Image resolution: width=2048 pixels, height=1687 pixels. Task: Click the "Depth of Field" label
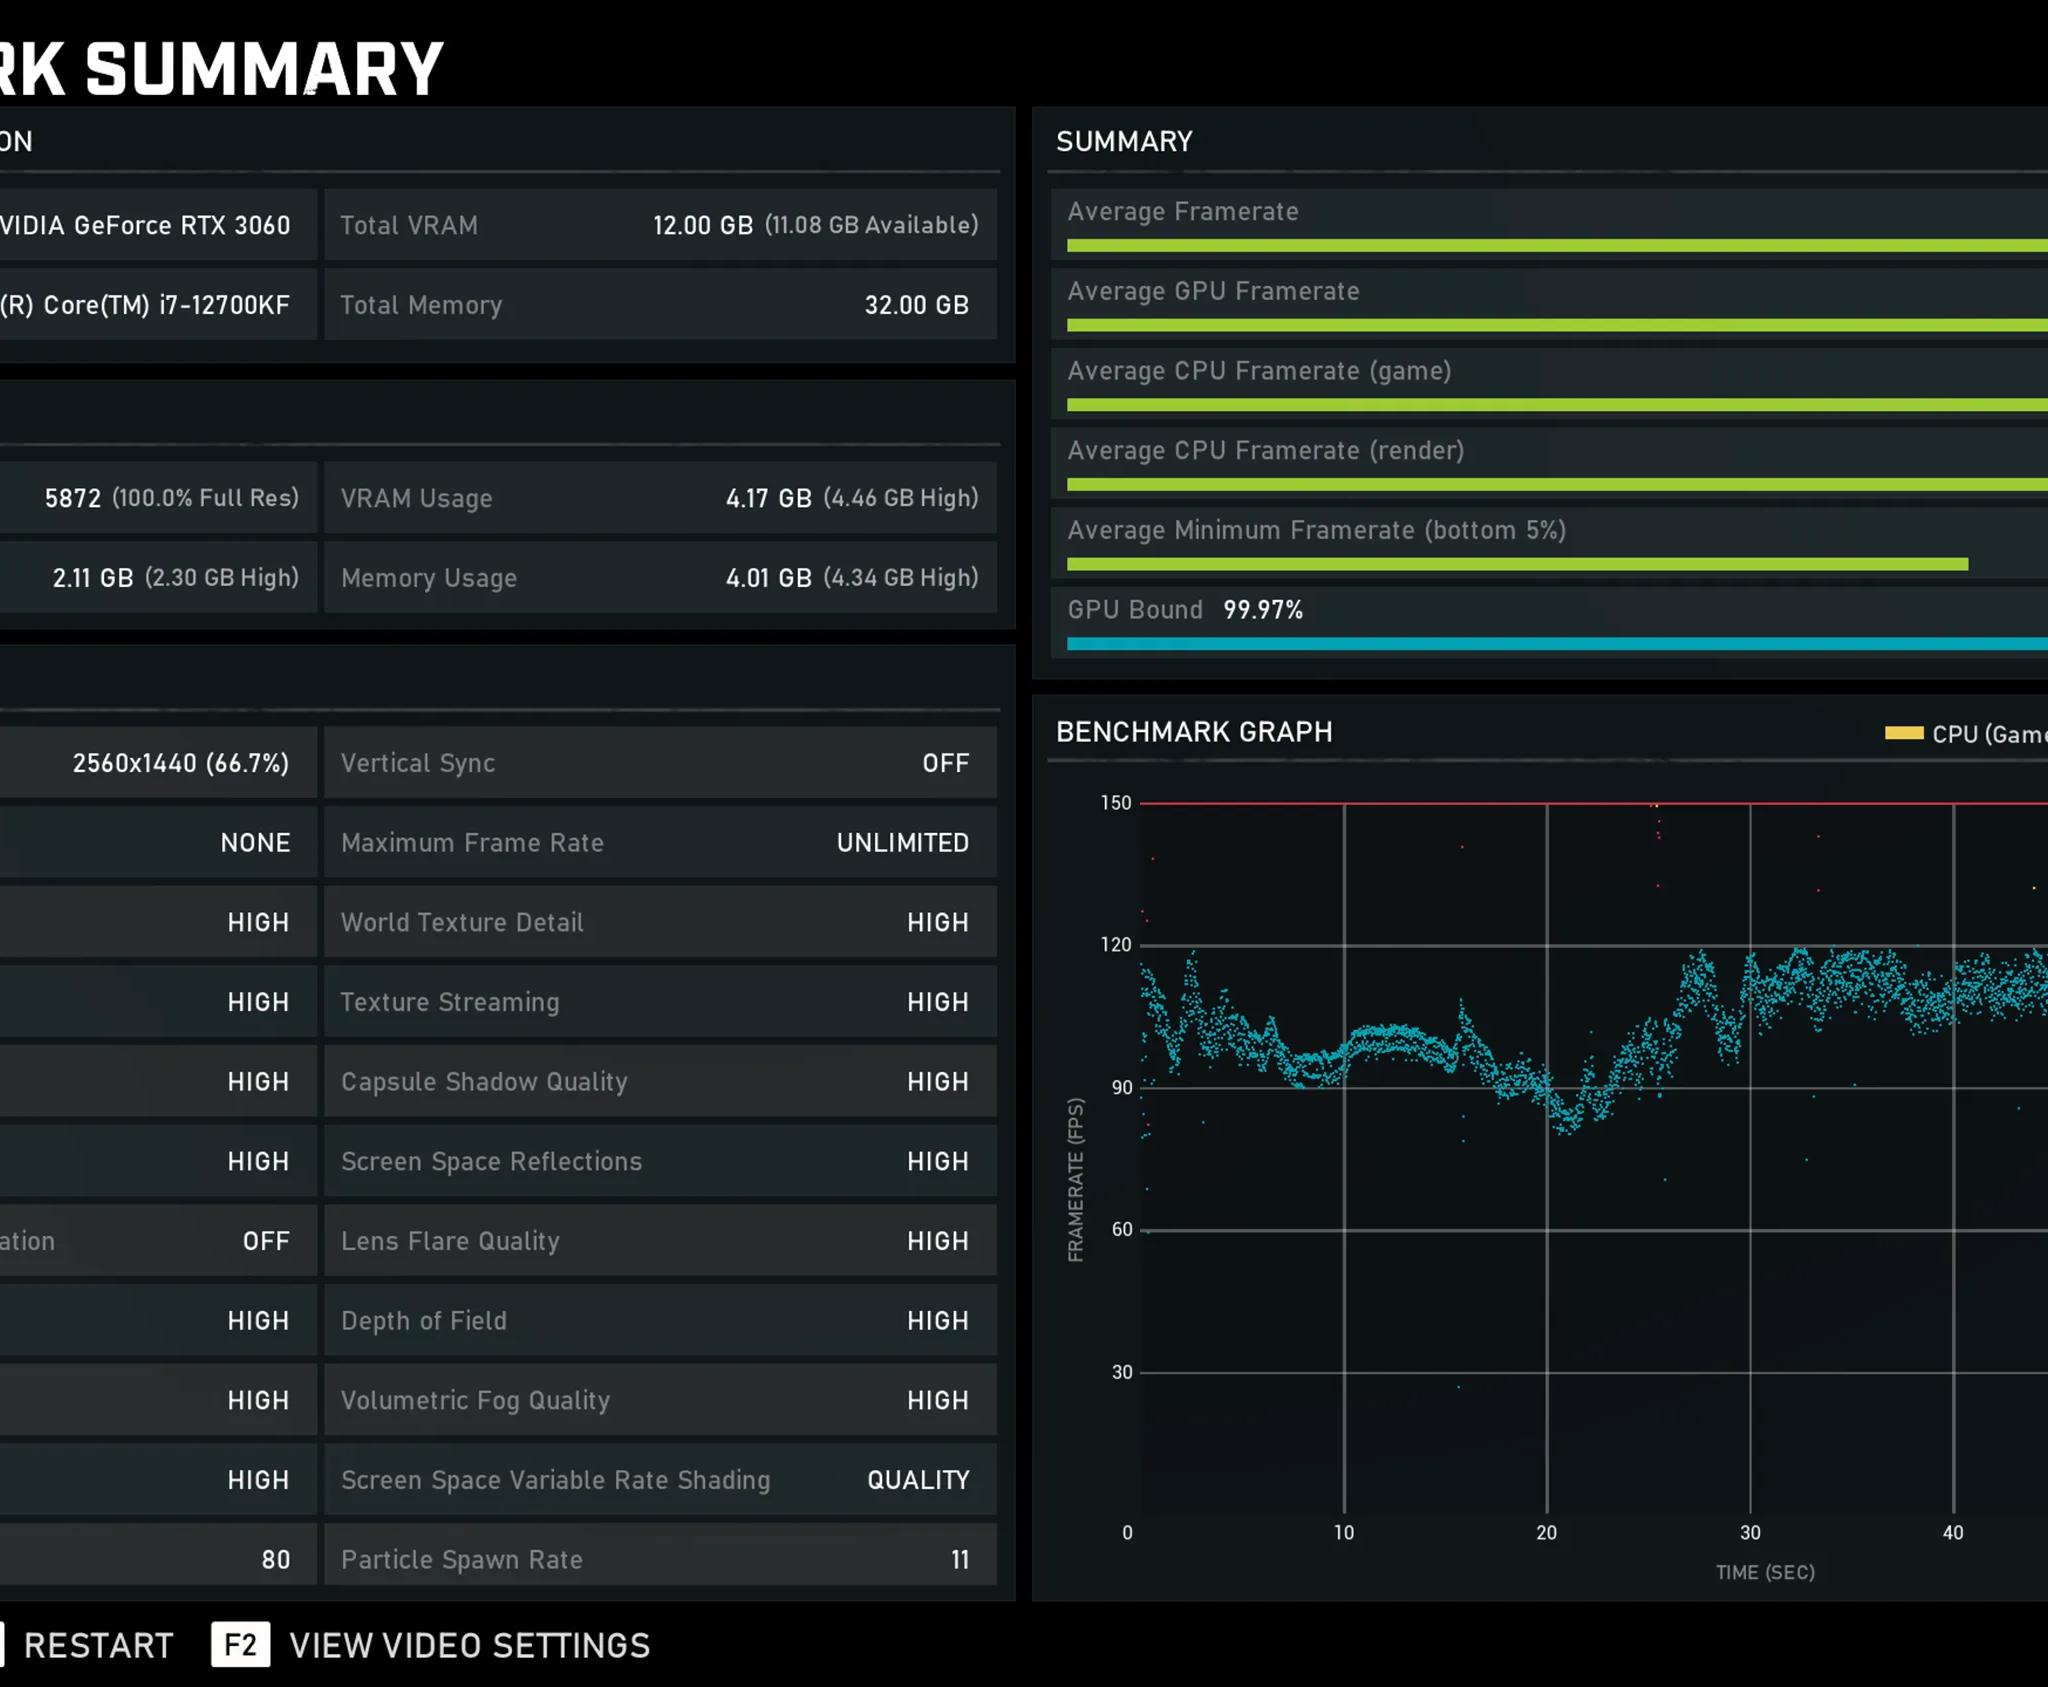tap(424, 1321)
